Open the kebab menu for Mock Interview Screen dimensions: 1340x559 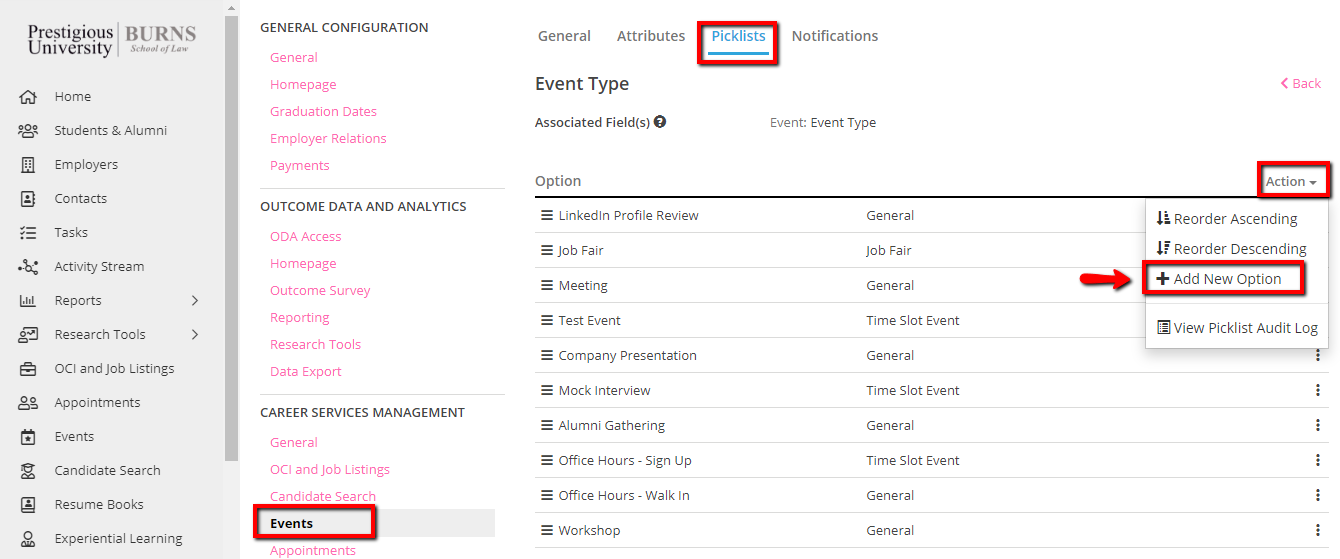1318,391
